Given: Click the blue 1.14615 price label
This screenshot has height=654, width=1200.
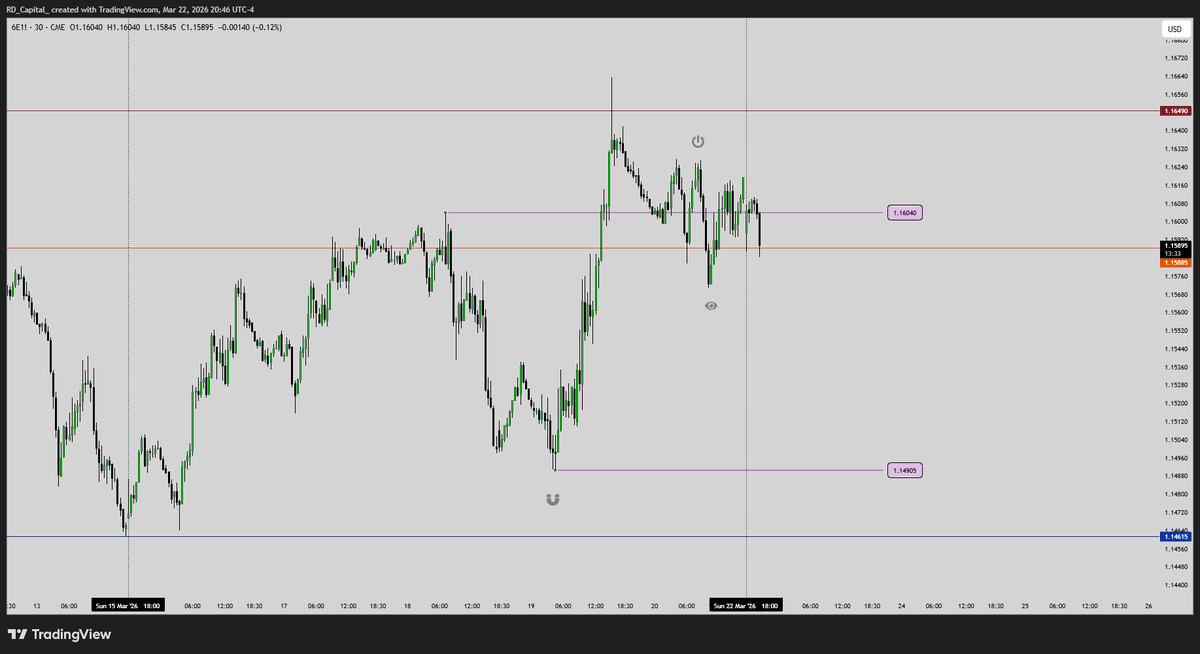Looking at the screenshot, I should coord(1175,537).
